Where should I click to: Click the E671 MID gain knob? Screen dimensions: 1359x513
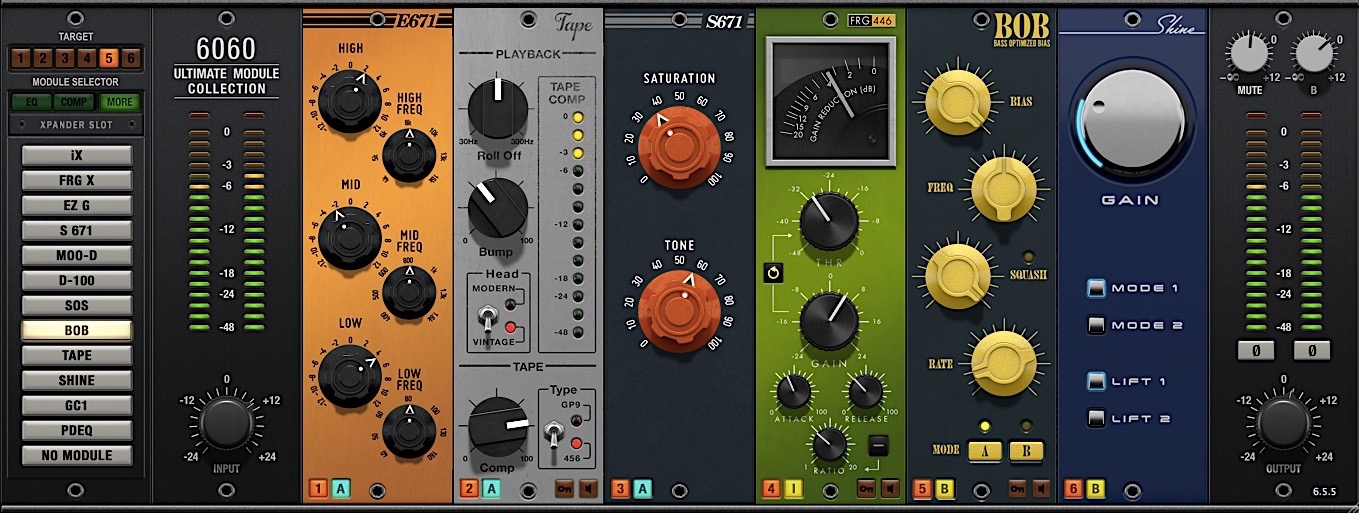tap(349, 240)
